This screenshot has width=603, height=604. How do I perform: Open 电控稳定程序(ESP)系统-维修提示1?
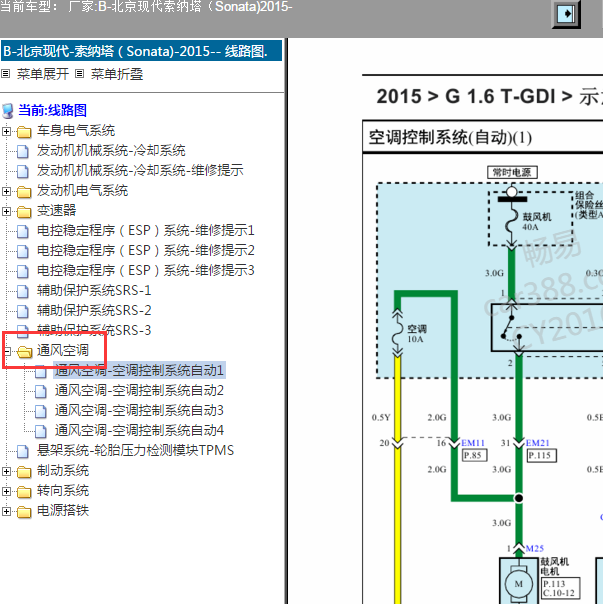(146, 231)
